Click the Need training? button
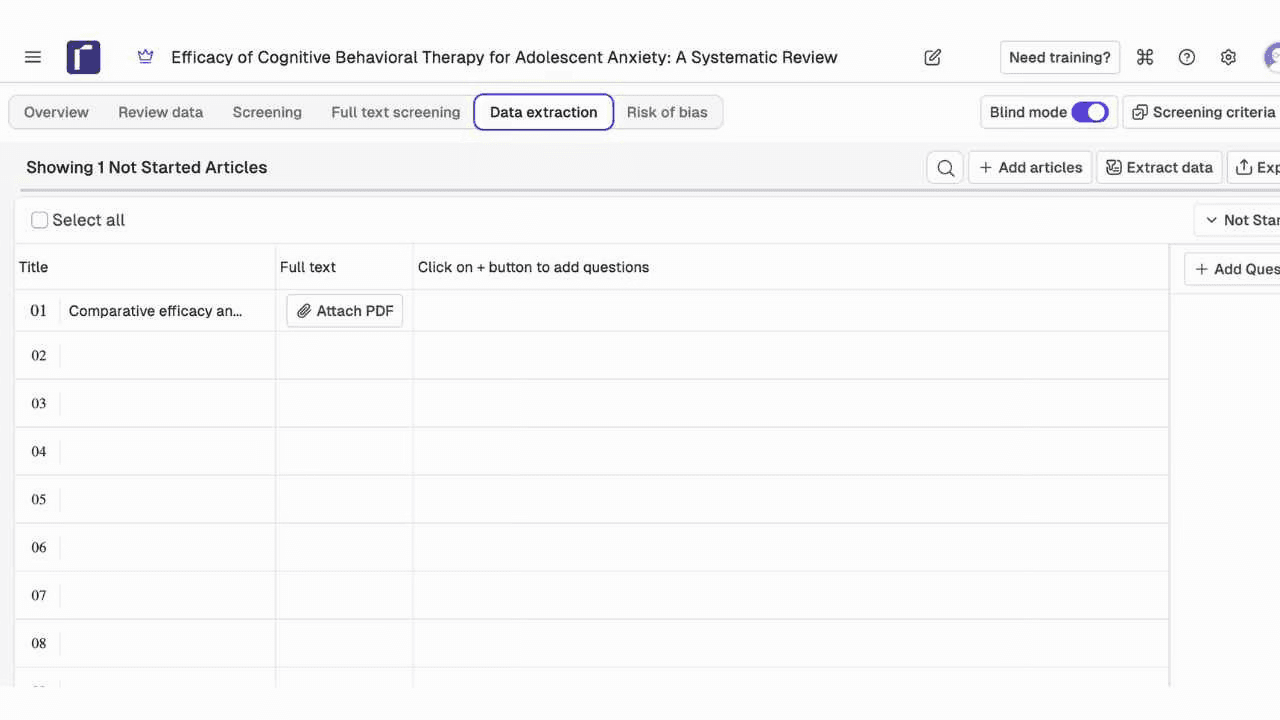Screen dimensions: 1280x720 pyautogui.click(x=1060, y=57)
